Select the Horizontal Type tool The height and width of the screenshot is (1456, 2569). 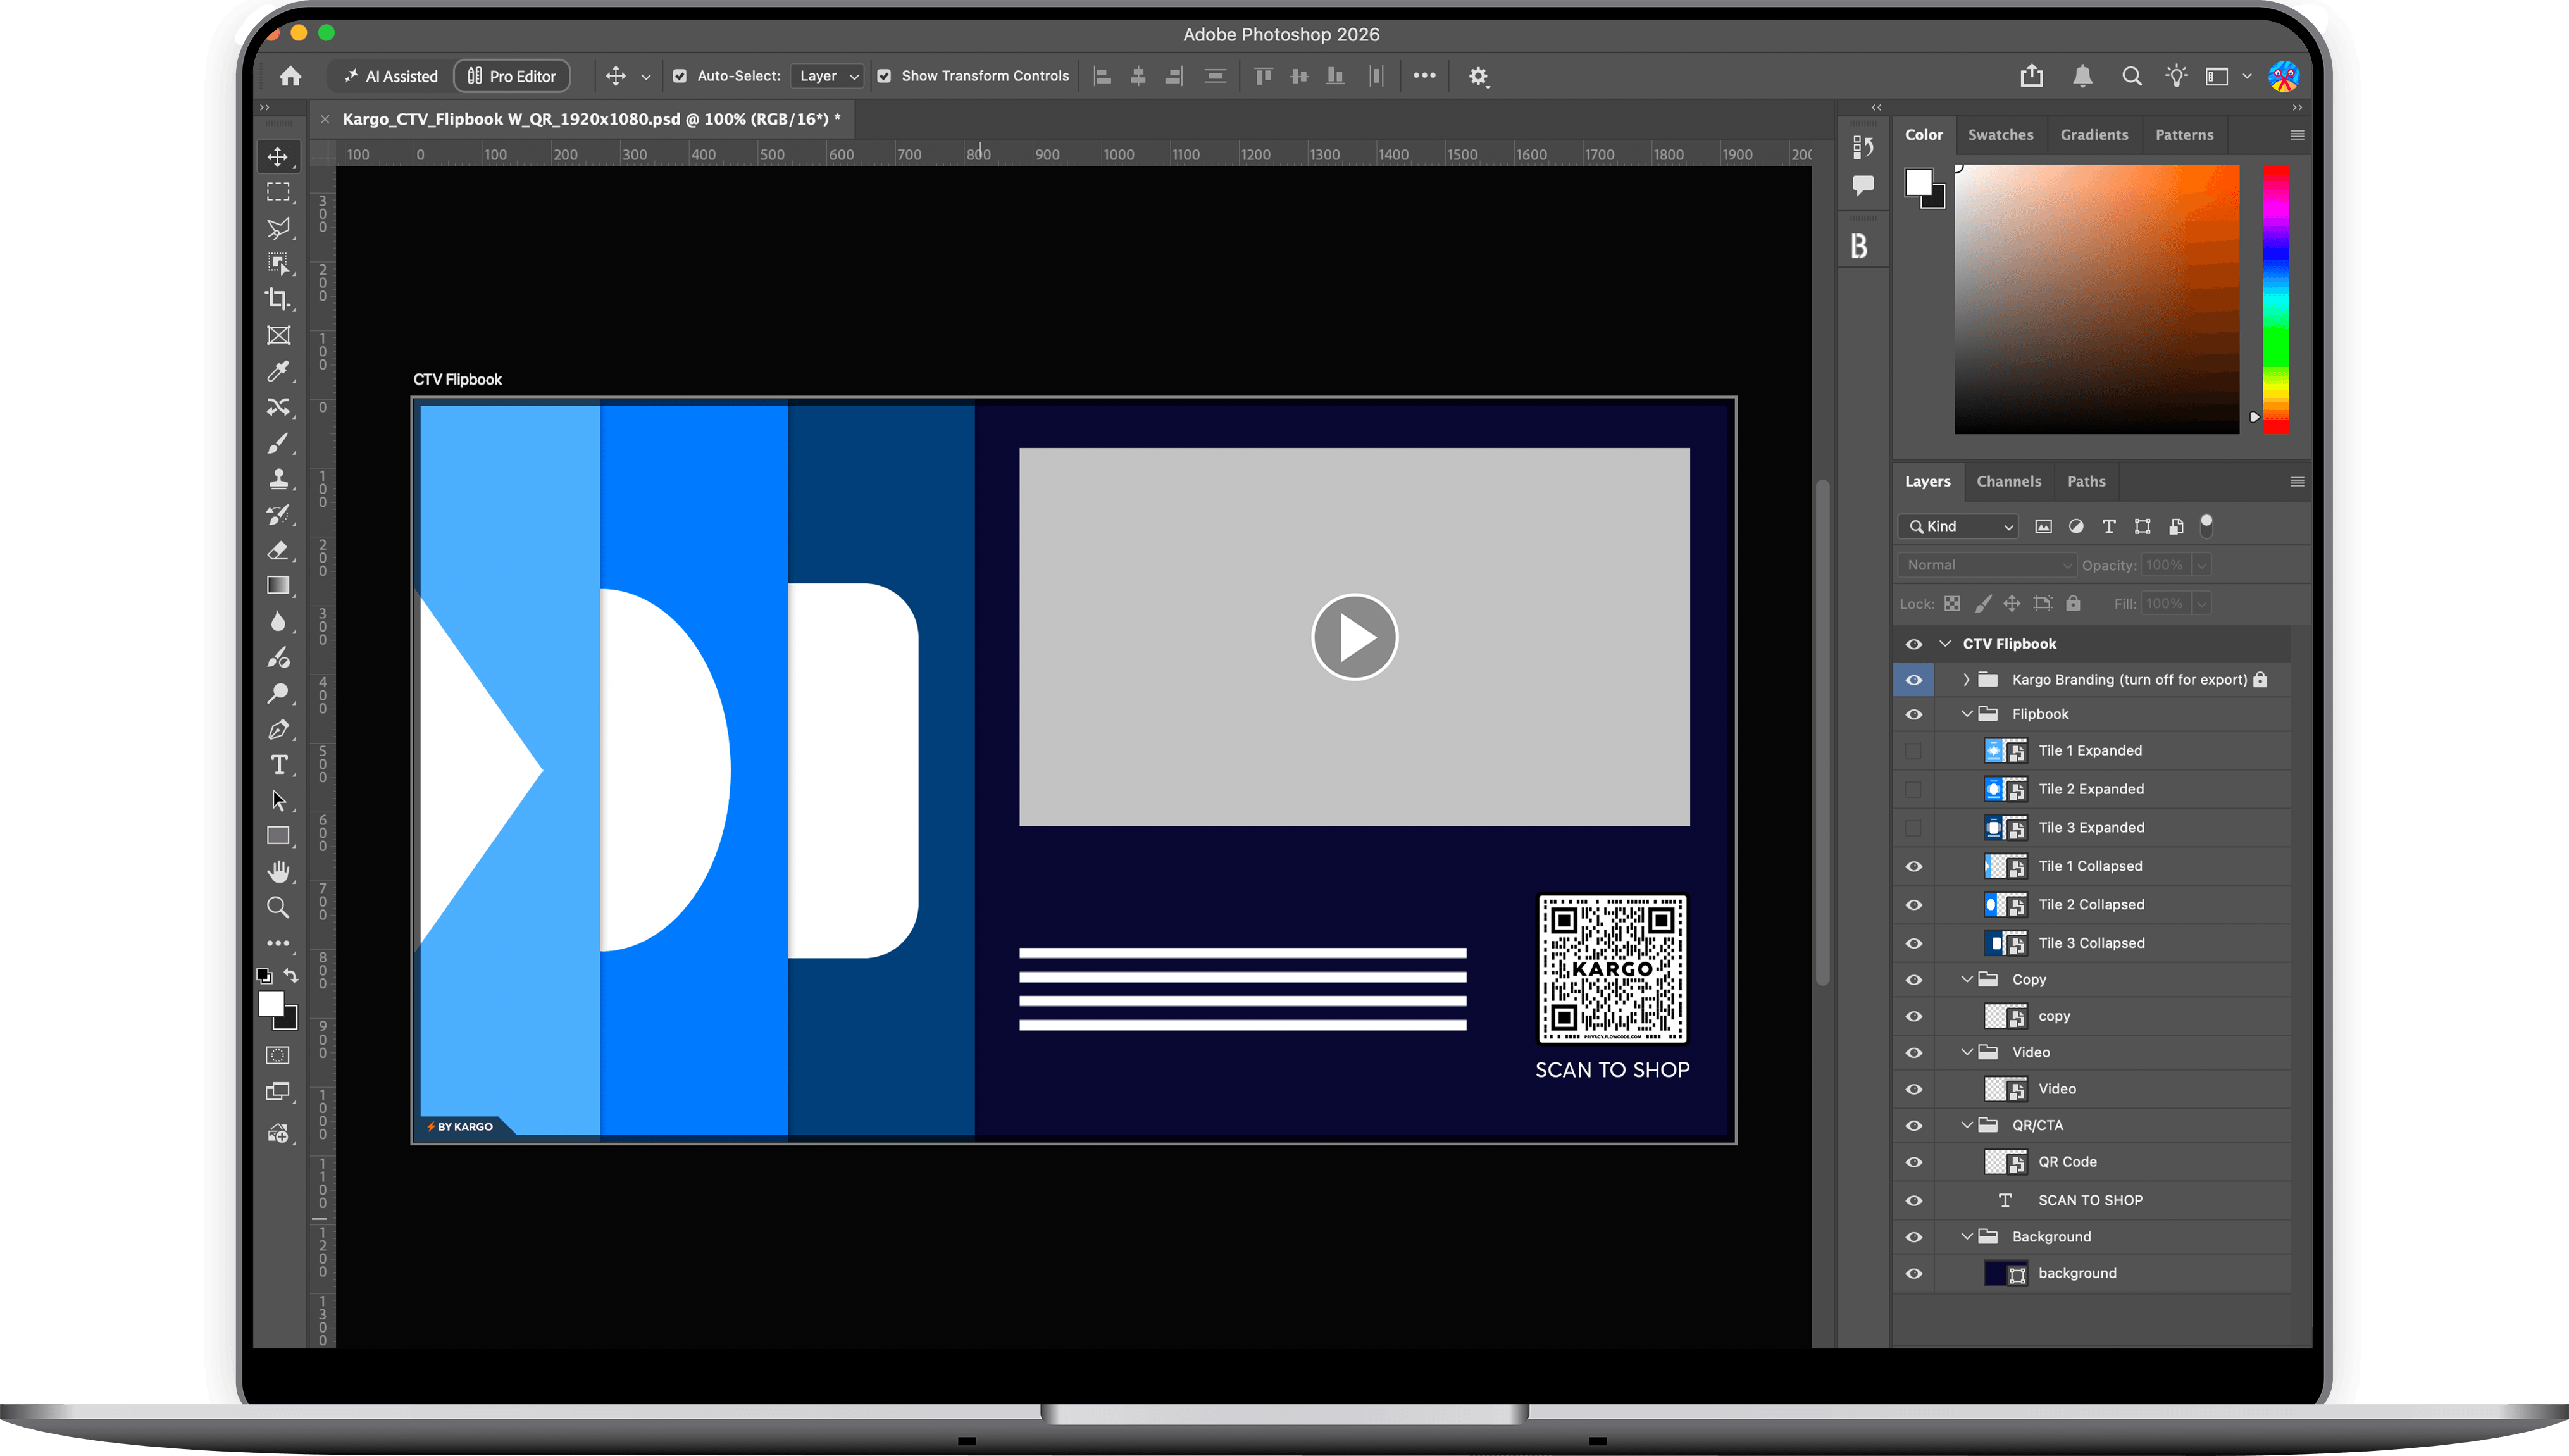[x=278, y=765]
